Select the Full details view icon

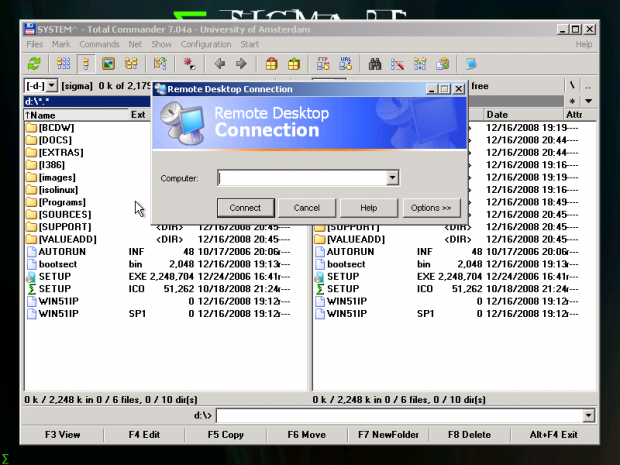(x=86, y=64)
